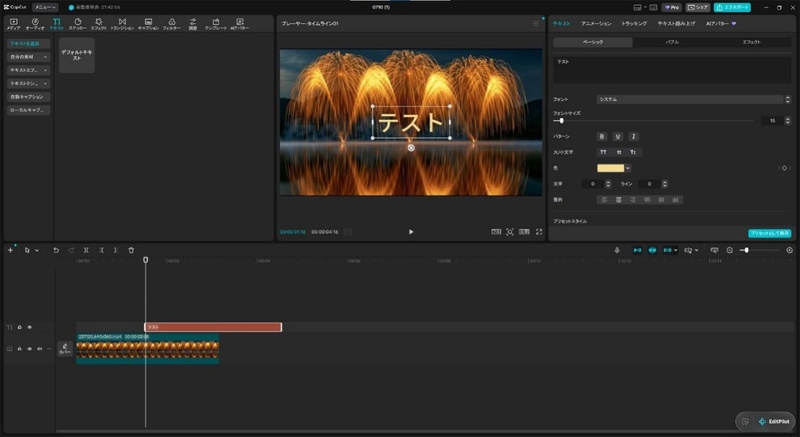Expand the 自分の素材 category dropdown
The height and width of the screenshot is (437, 800).
(29, 57)
